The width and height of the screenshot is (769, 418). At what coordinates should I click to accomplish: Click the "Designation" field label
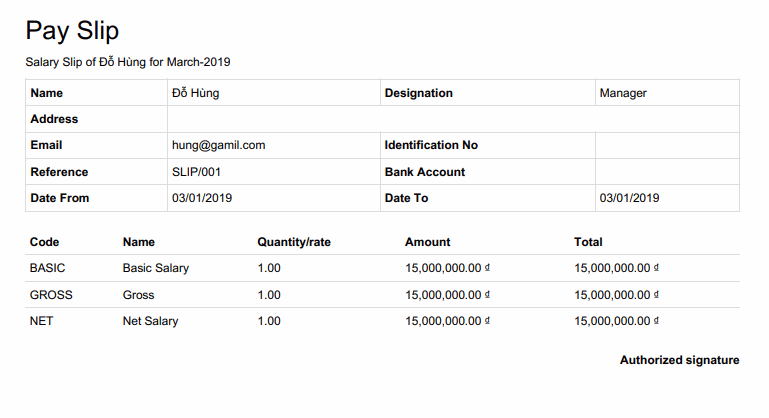[418, 93]
